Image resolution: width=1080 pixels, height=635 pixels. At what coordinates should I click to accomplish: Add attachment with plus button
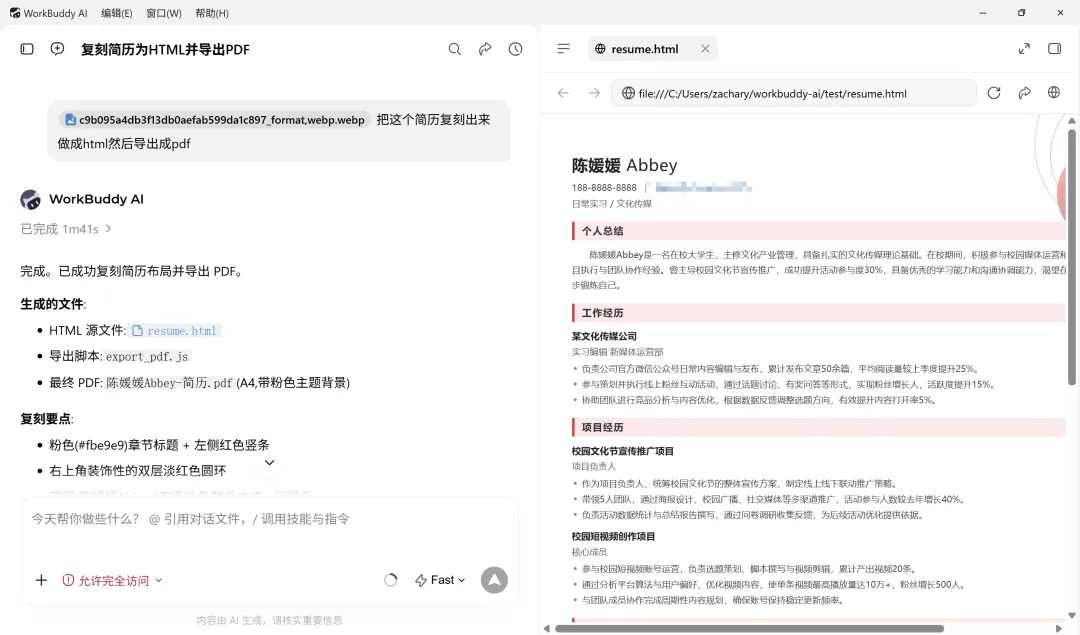coord(41,580)
